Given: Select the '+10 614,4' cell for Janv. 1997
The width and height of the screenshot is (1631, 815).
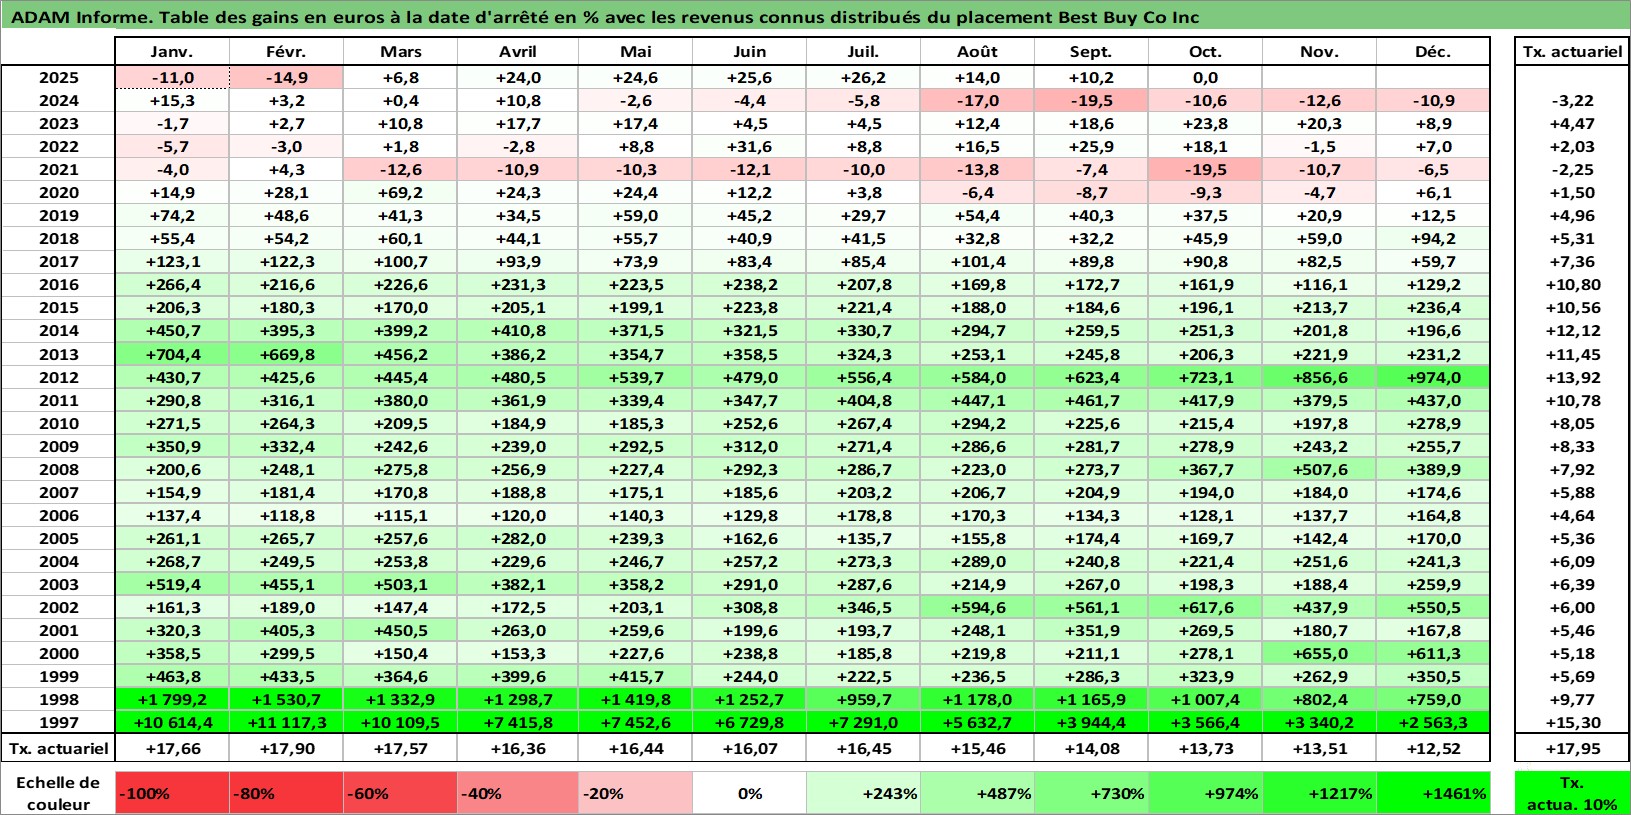Looking at the screenshot, I should point(172,722).
